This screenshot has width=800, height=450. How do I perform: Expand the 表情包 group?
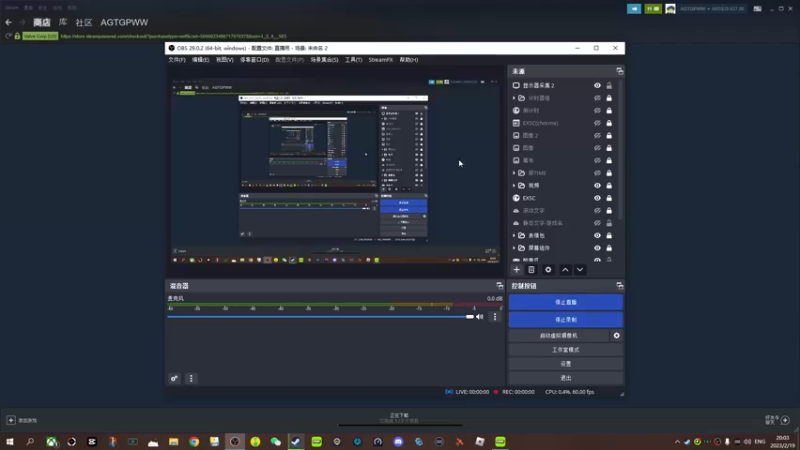point(514,236)
